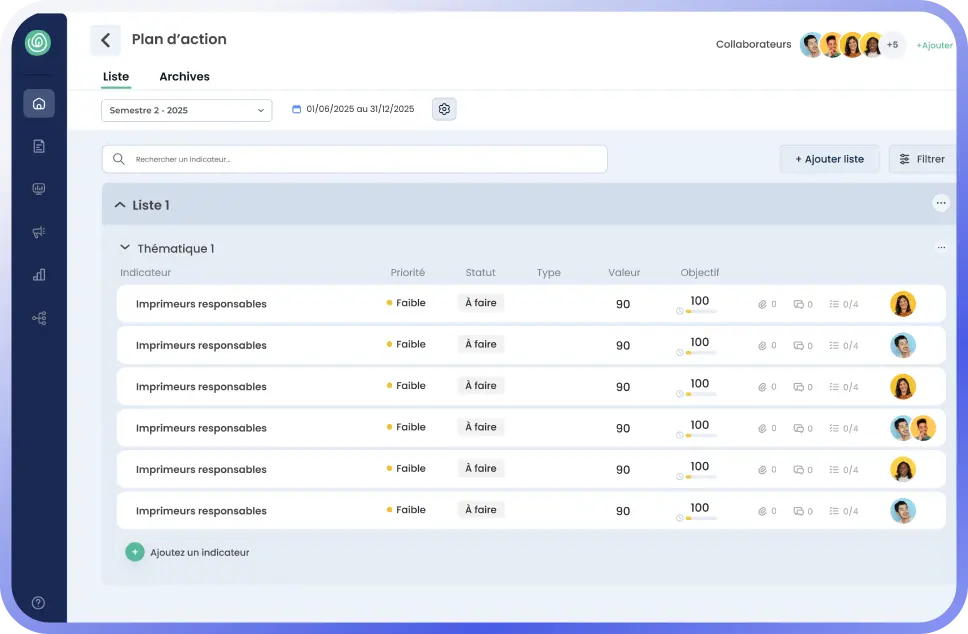Click the home icon in sidebar

pyautogui.click(x=39, y=103)
